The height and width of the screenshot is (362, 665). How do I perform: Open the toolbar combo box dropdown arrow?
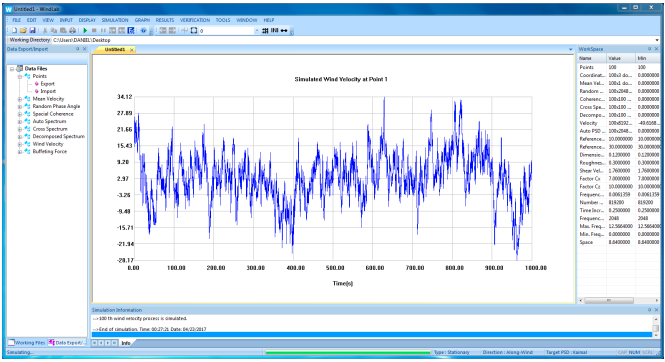pos(257,31)
